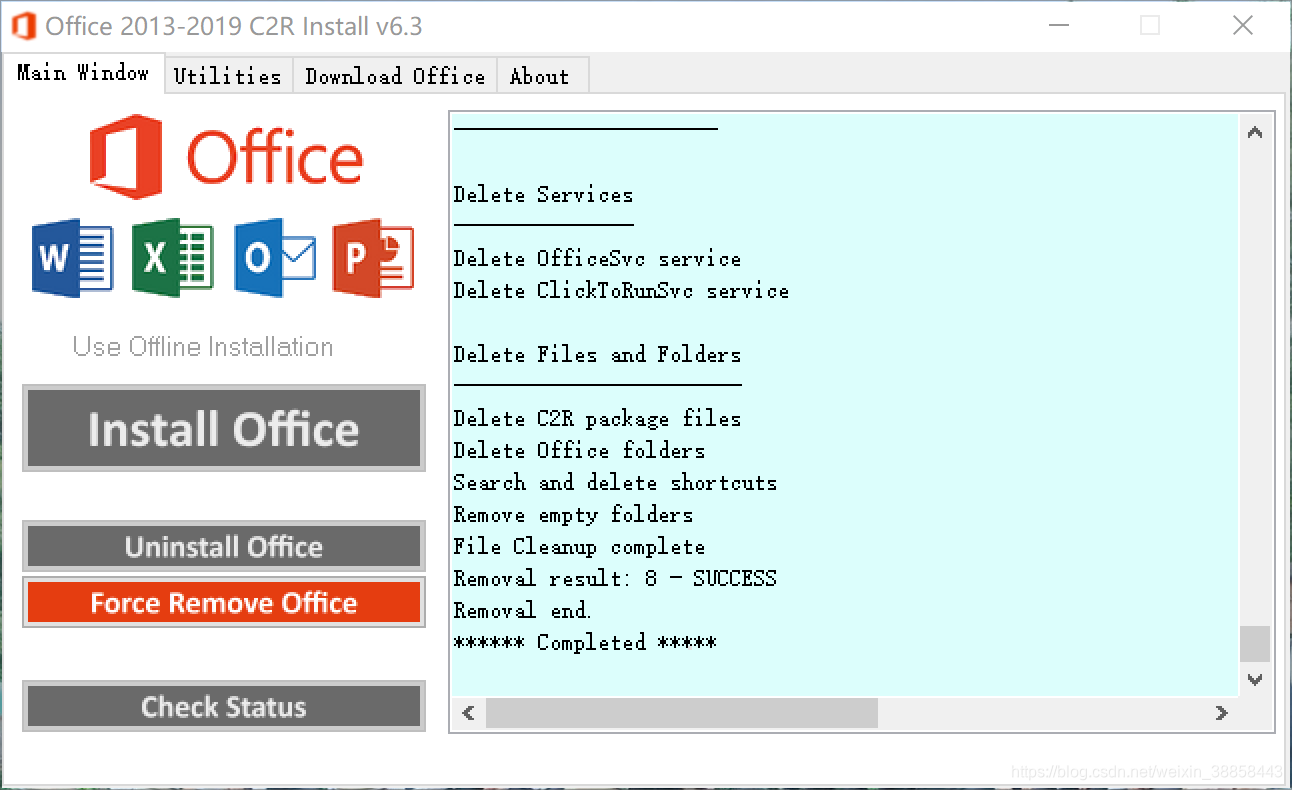Screen dimensions: 1292x790
Task: Click 'File Cleanup complete' log line
Action: coord(579,546)
